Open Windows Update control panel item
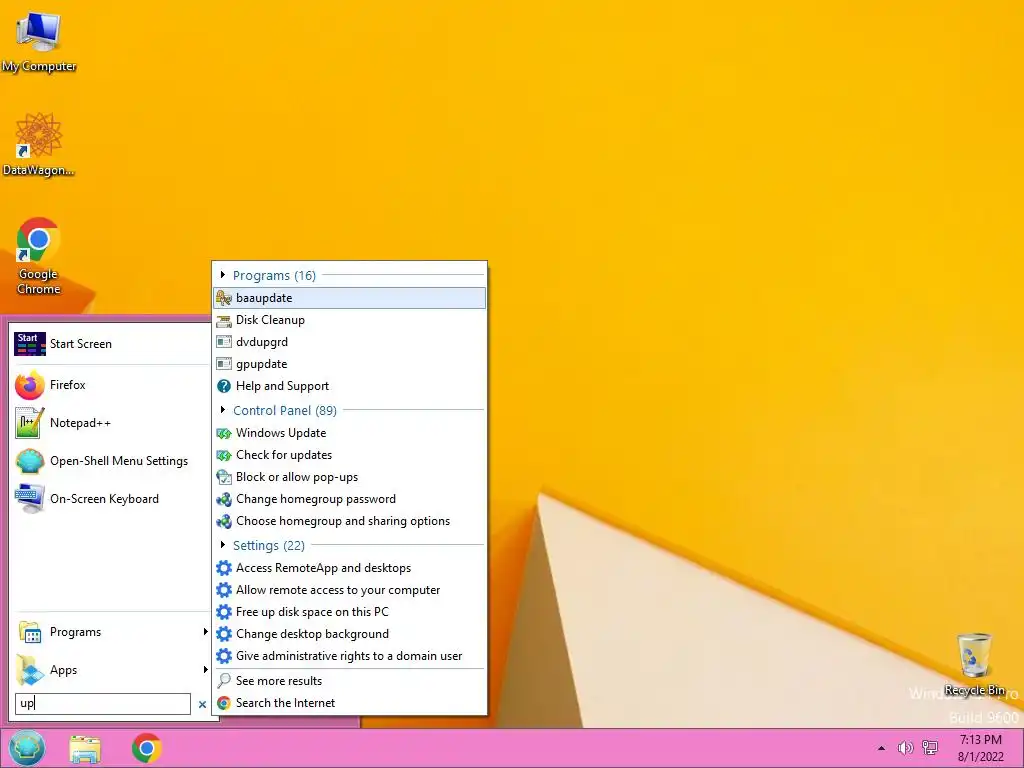 pyautogui.click(x=349, y=433)
